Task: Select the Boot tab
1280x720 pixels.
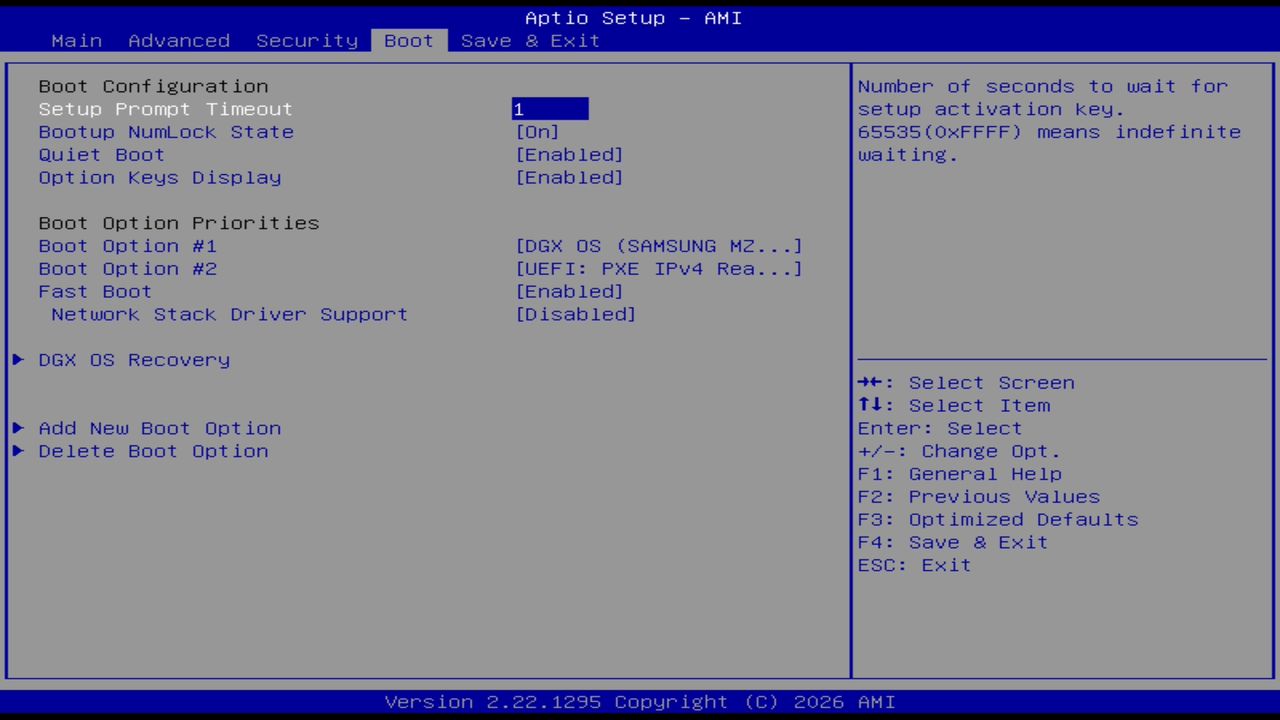Action: coord(409,41)
